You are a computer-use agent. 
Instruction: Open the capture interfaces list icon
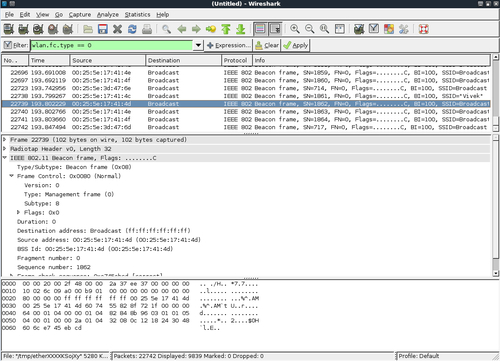(9, 29)
